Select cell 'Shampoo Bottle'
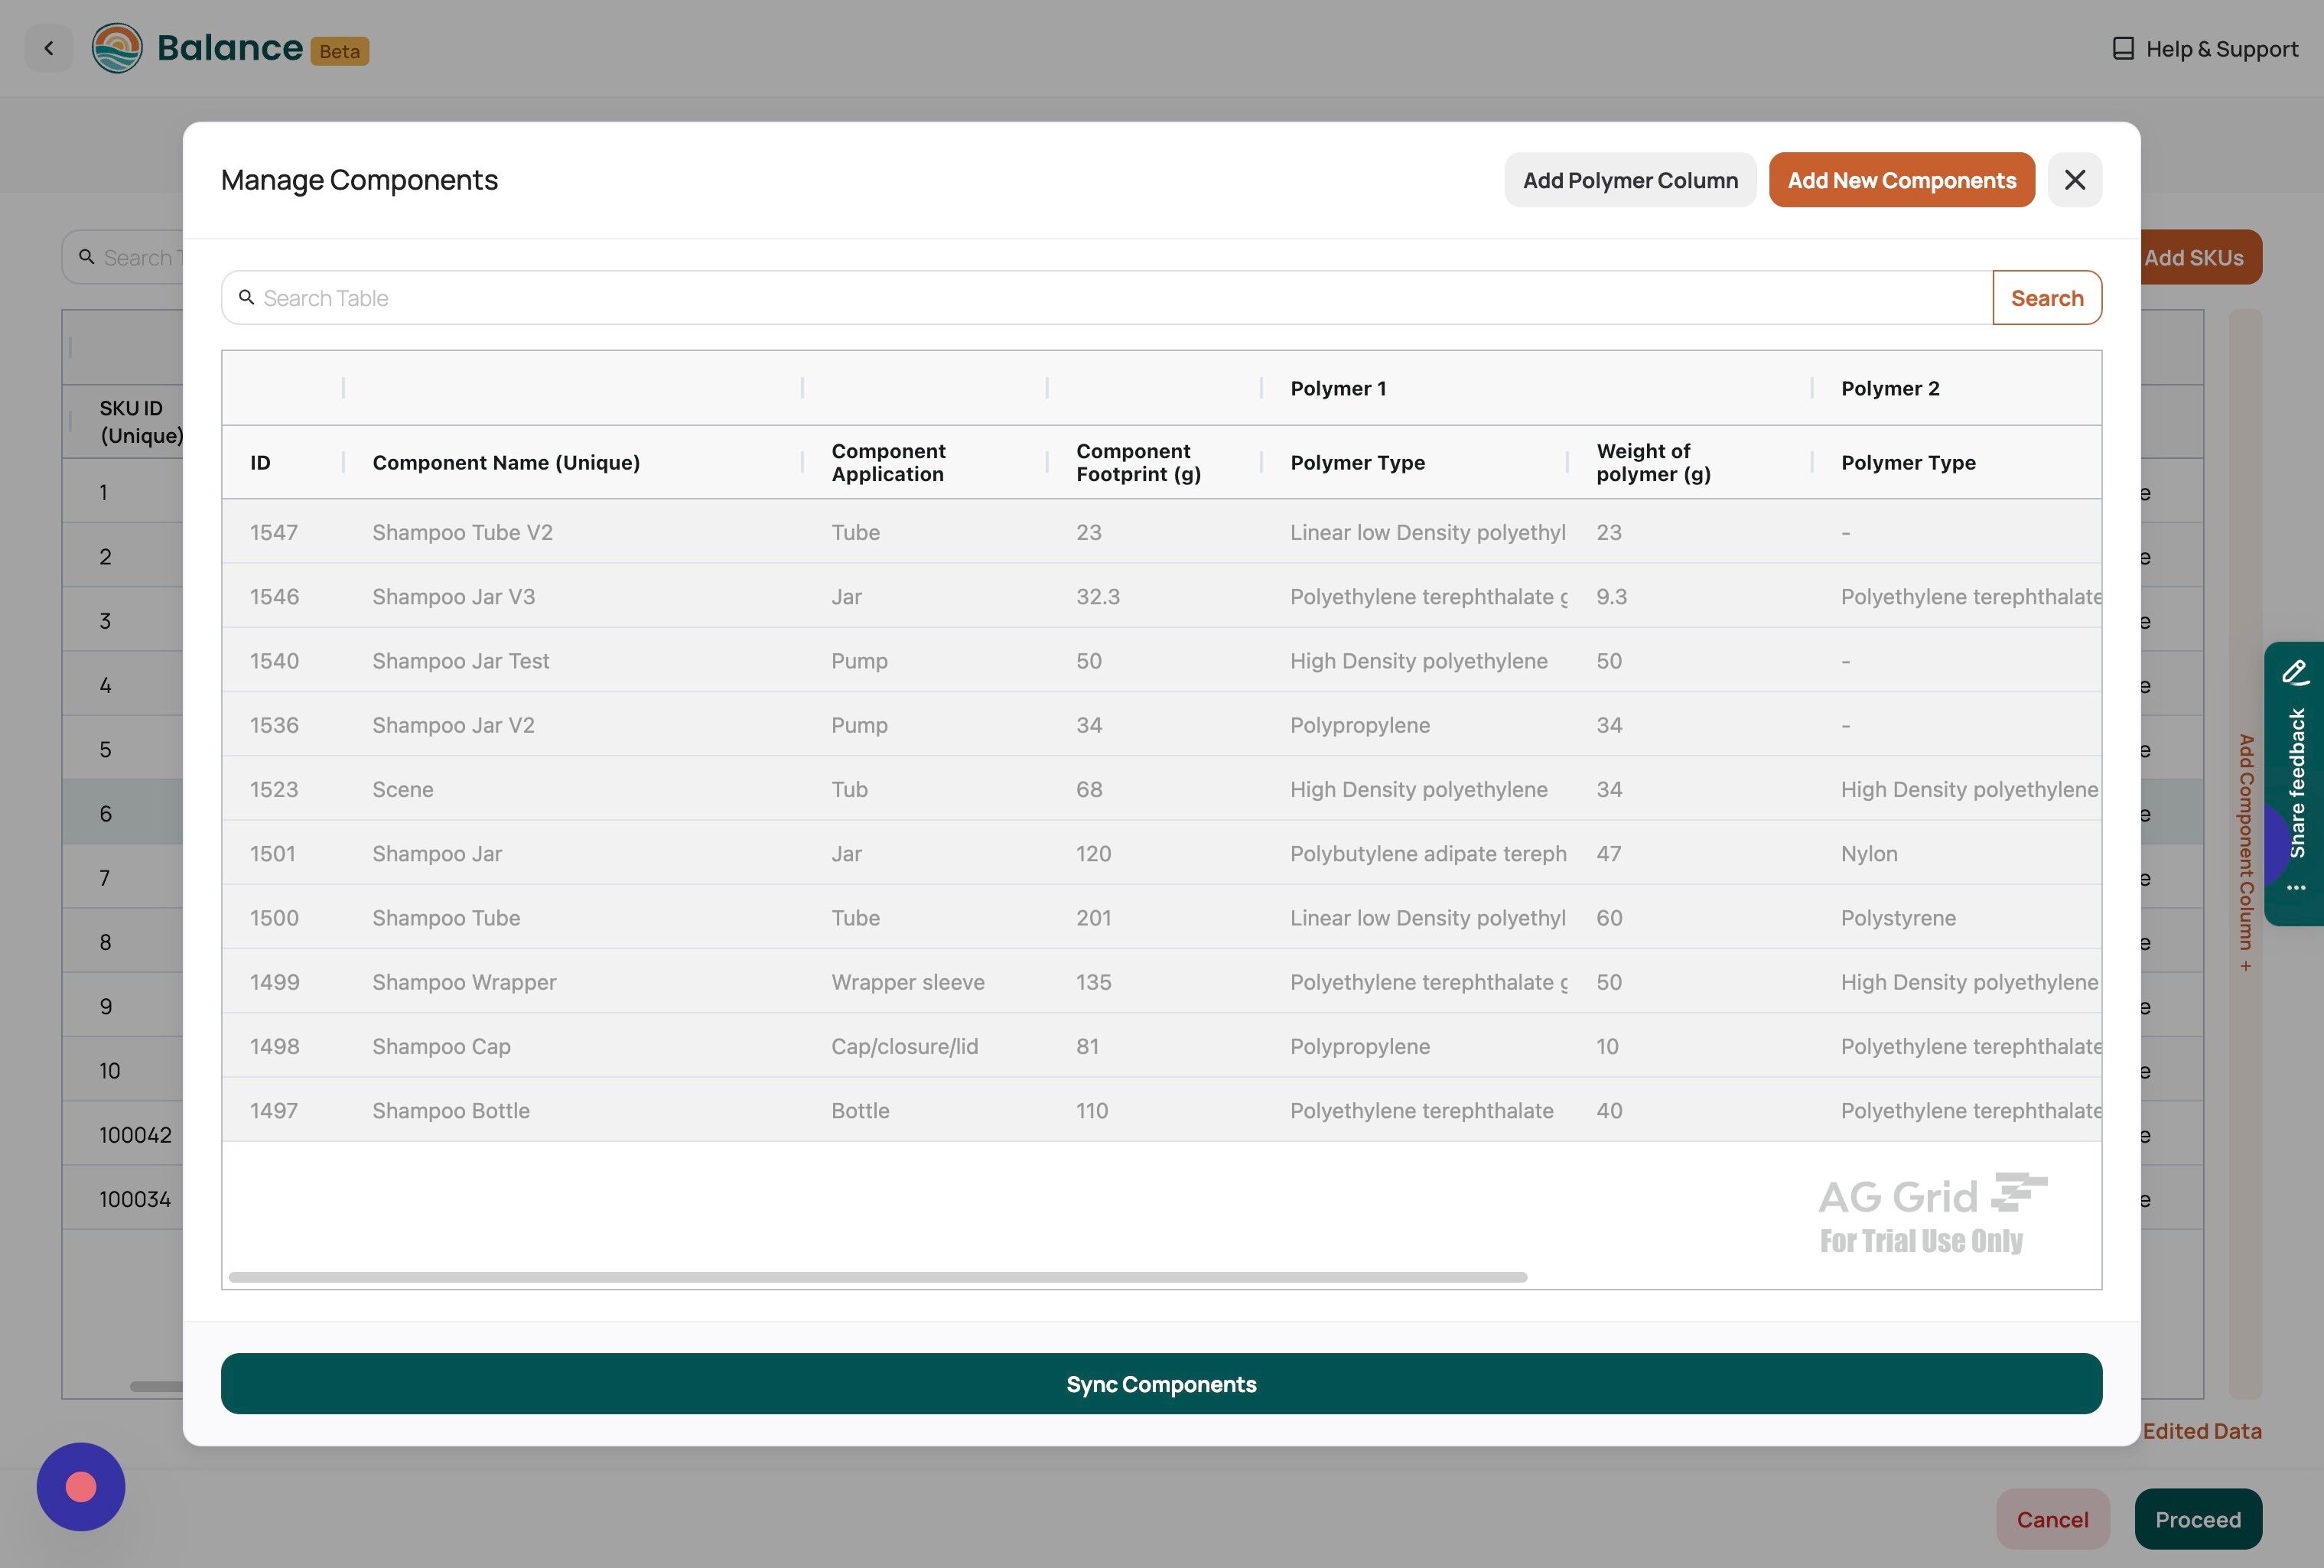2324x1568 pixels. (x=451, y=1111)
